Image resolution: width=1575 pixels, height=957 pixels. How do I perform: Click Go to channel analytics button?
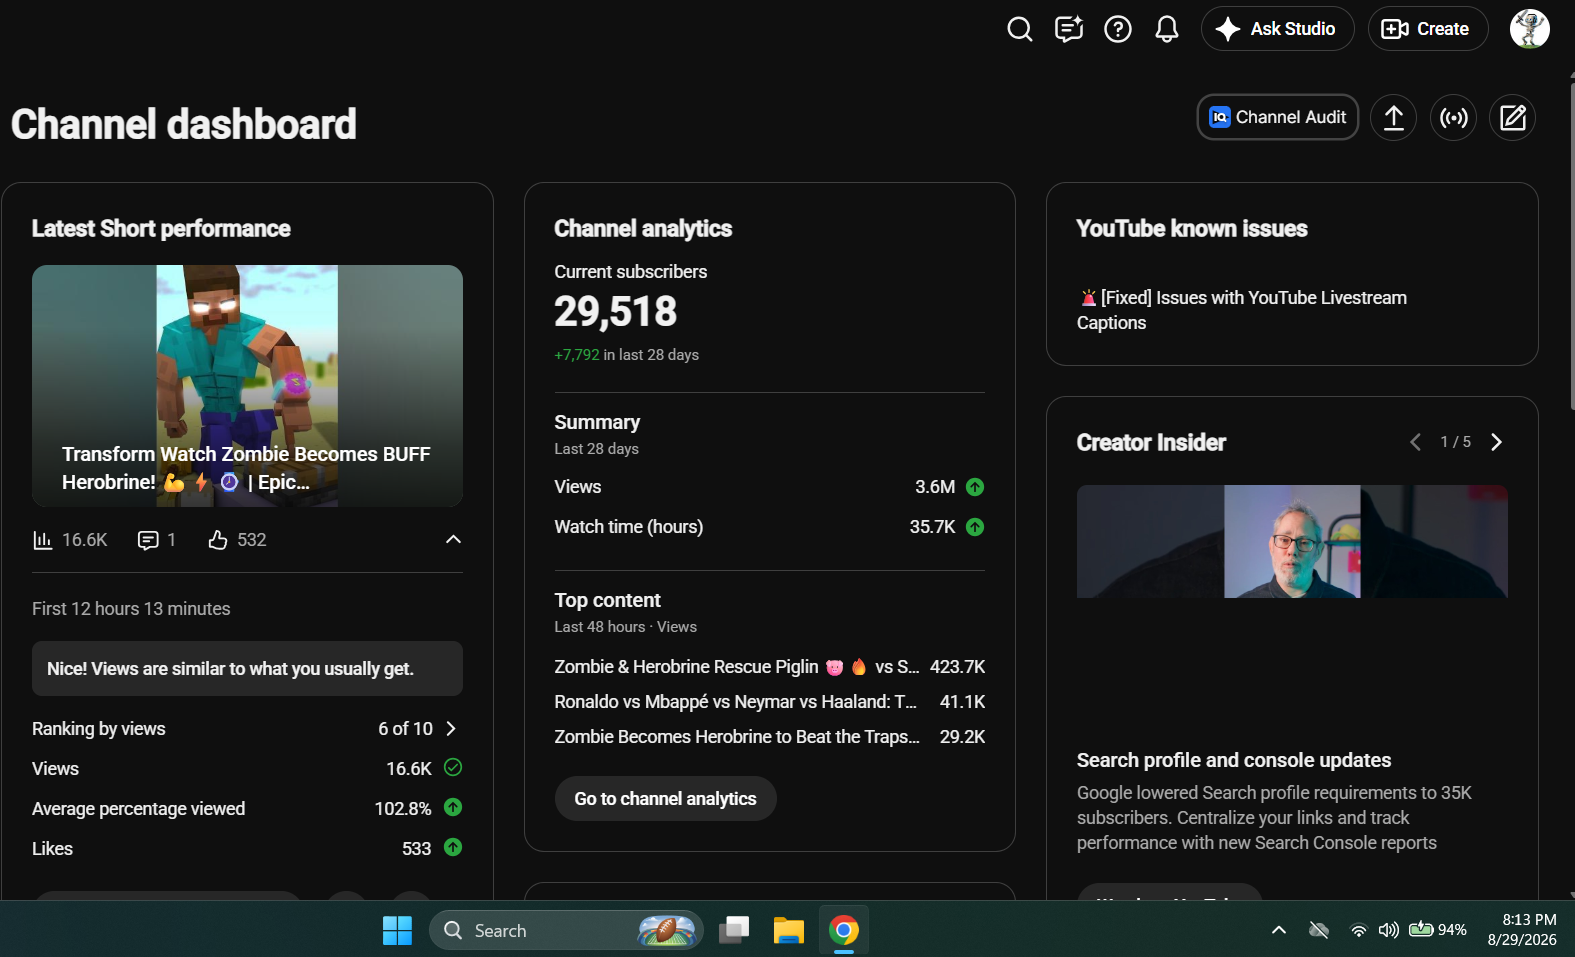point(666,799)
